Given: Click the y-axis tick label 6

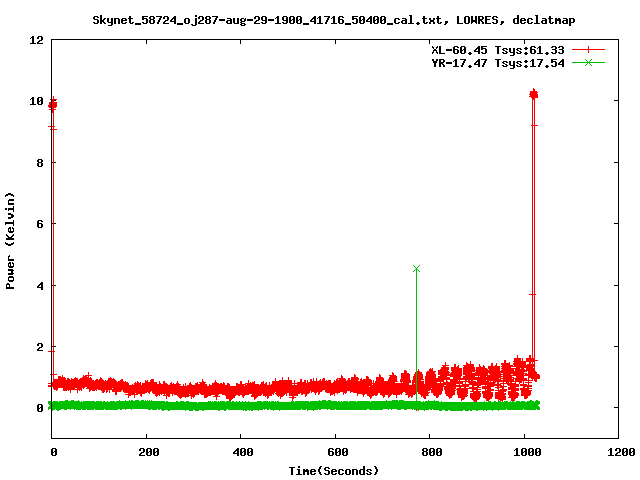Looking at the screenshot, I should [40, 224].
